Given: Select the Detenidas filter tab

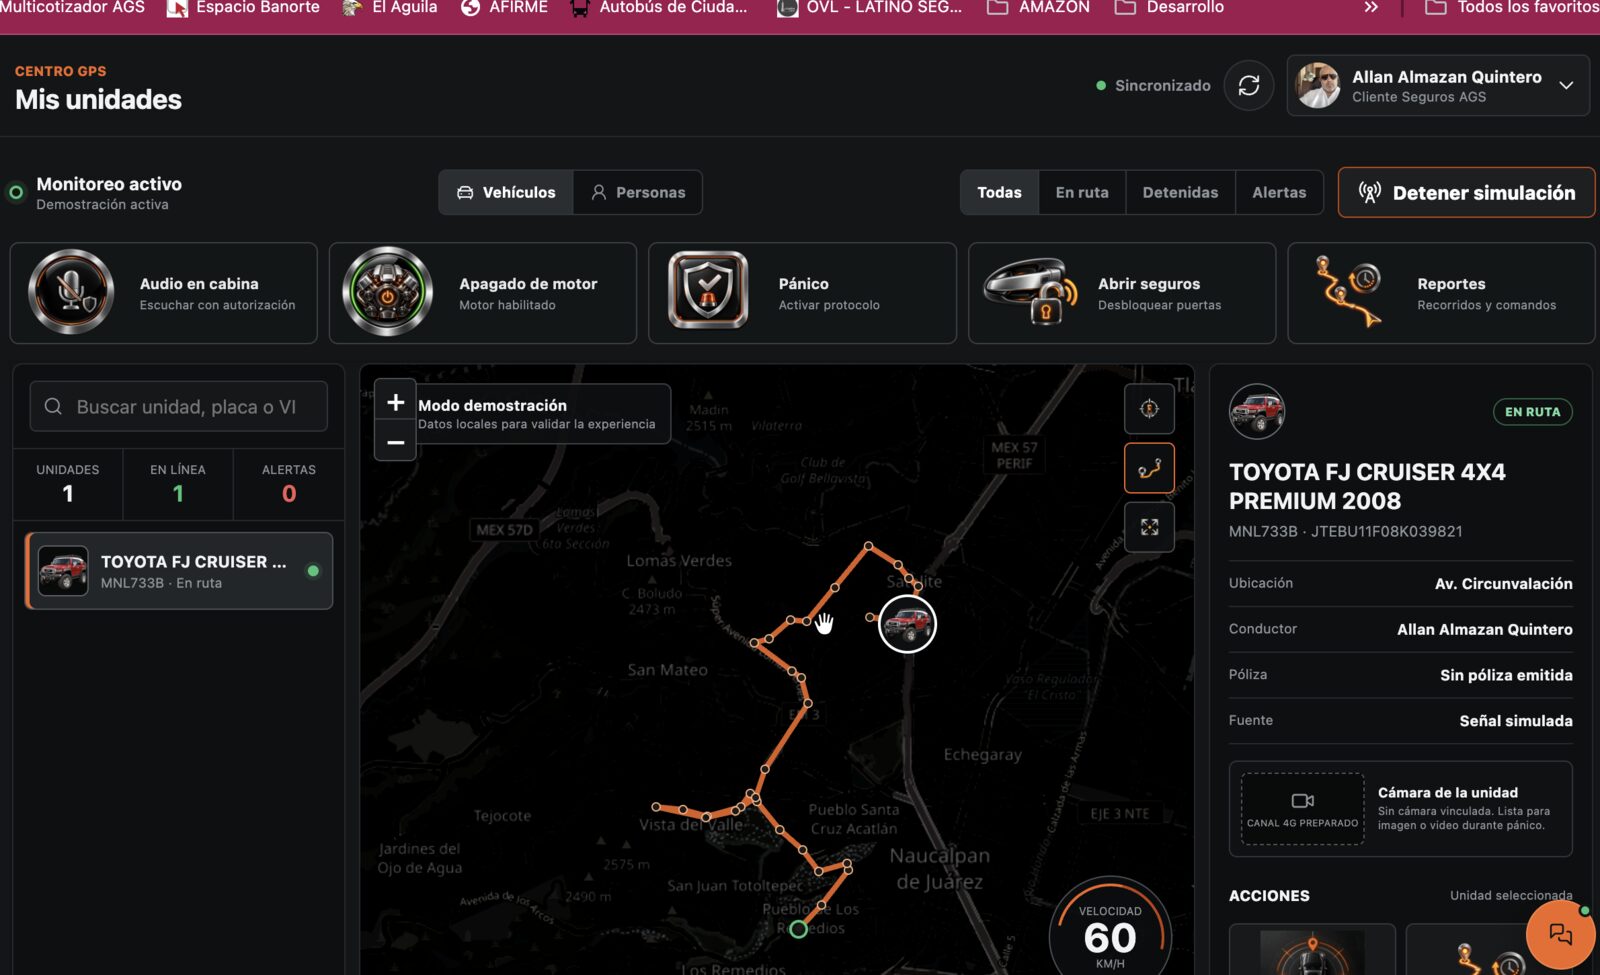Looking at the screenshot, I should coord(1180,192).
